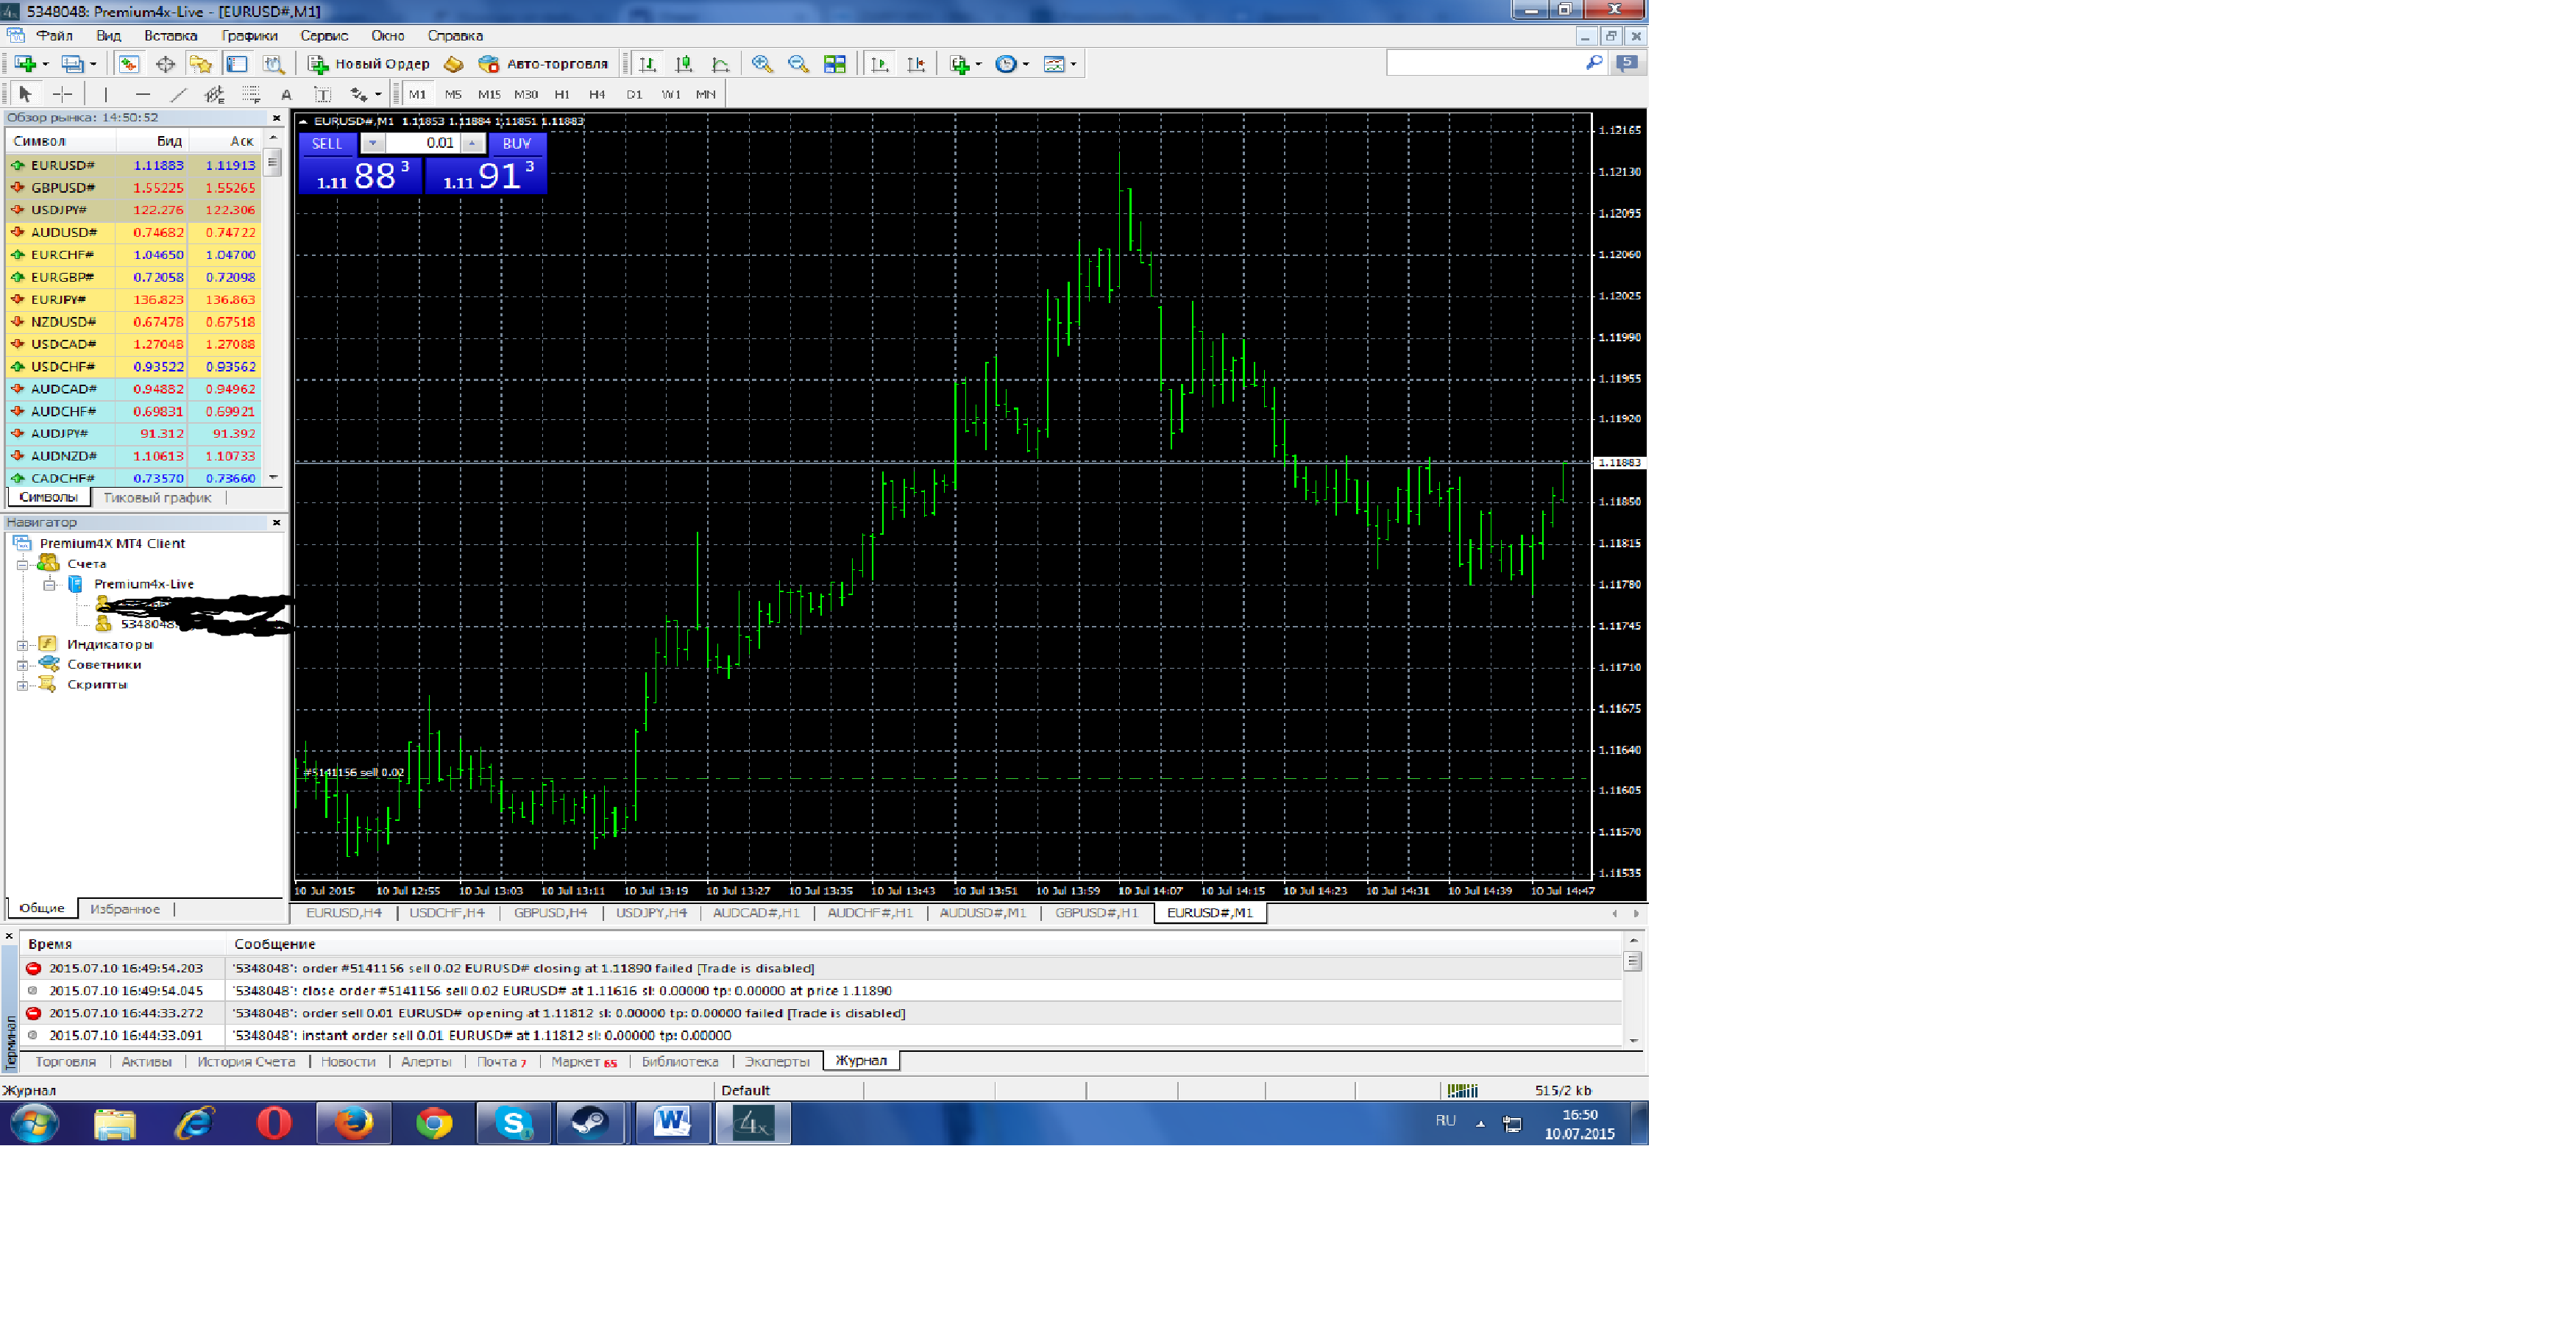Pick the Vertical Line drawing tool

tap(106, 94)
